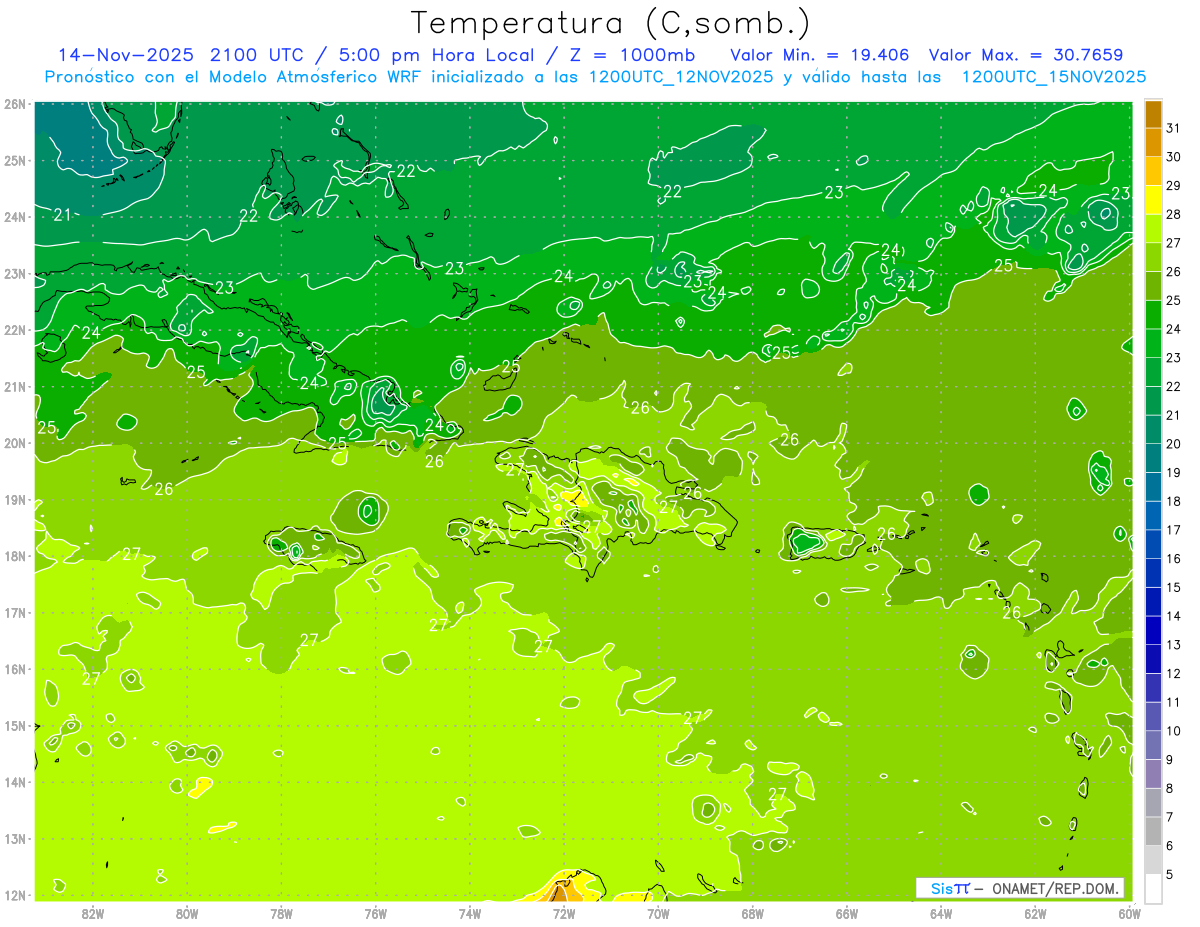Click the "78W" longitude axis label
The width and height of the screenshot is (1200, 927).
(x=281, y=913)
